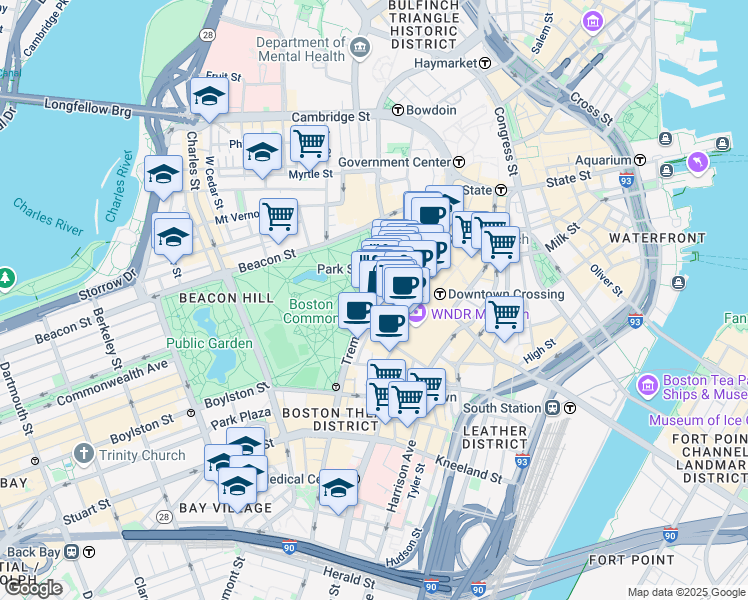Select the Government Center T station icon
Screen dimensions: 748x600
[x=459, y=162]
